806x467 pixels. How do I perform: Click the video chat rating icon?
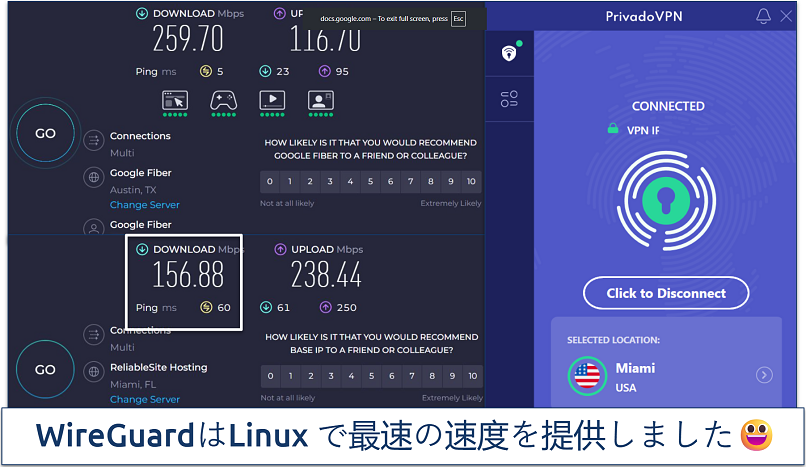click(319, 99)
